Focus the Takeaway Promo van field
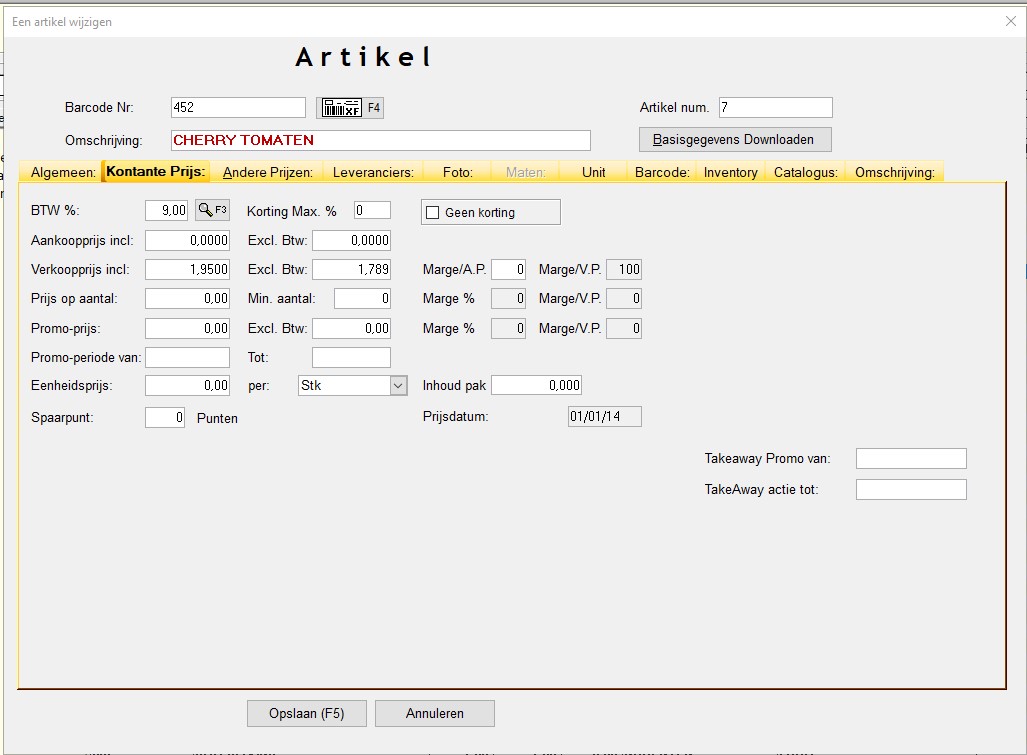This screenshot has width=1027, height=755. (x=911, y=458)
